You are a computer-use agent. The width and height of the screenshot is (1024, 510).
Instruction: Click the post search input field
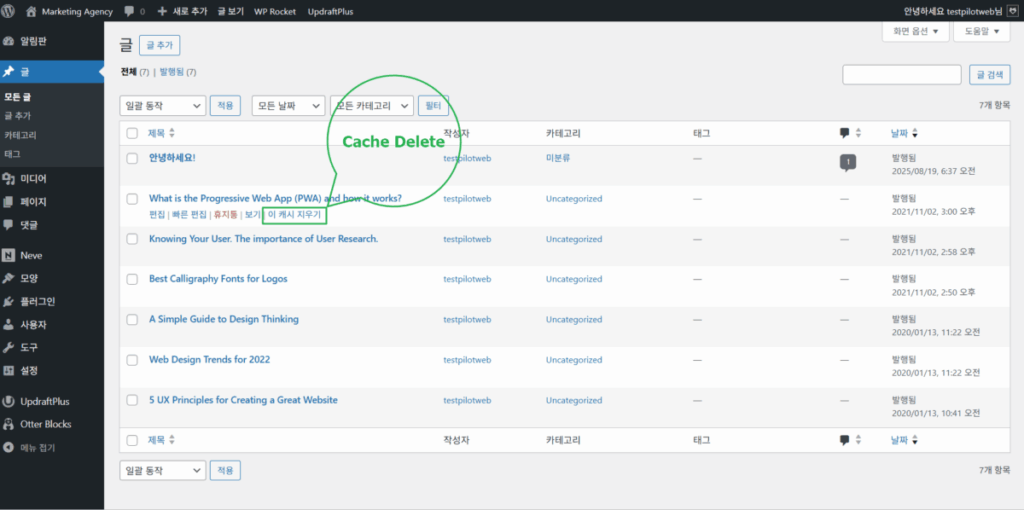901,75
